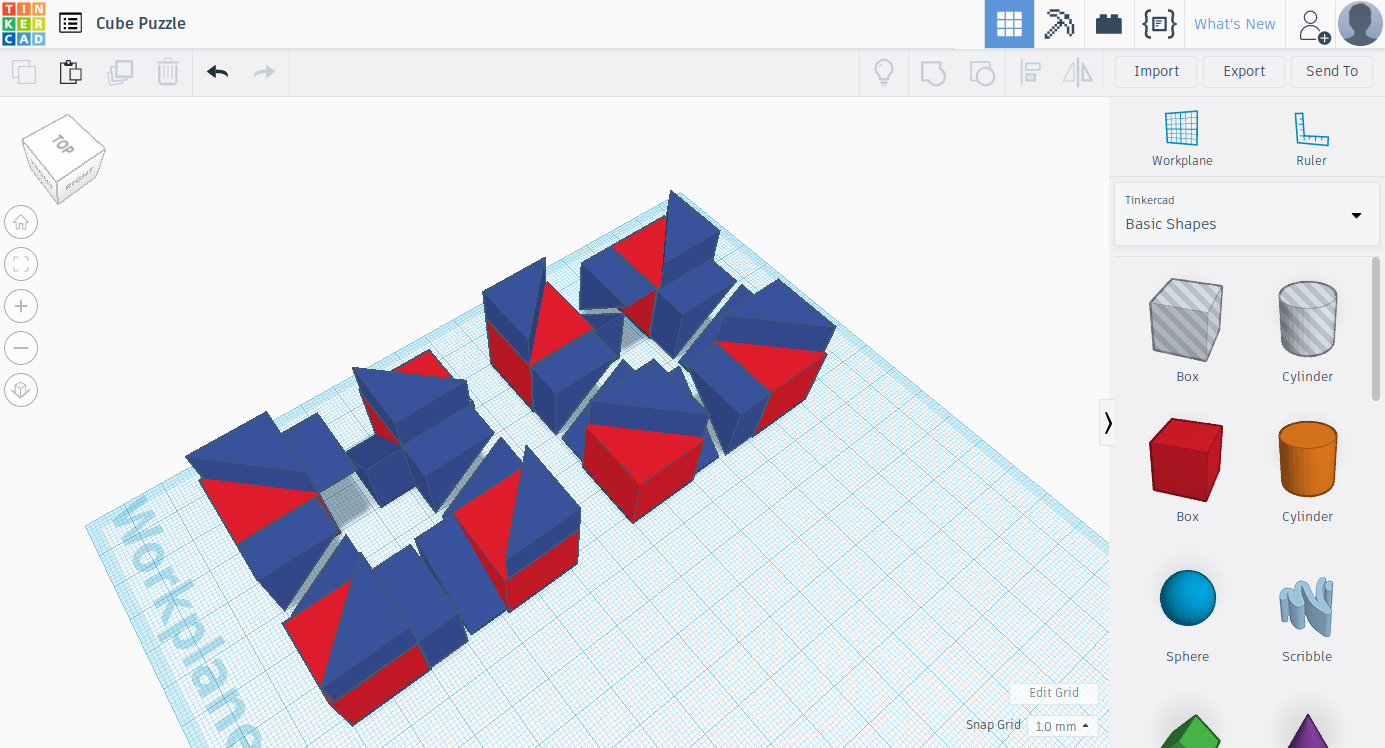Click the Zoom in plus button
The width and height of the screenshot is (1385, 748).
click(x=21, y=306)
